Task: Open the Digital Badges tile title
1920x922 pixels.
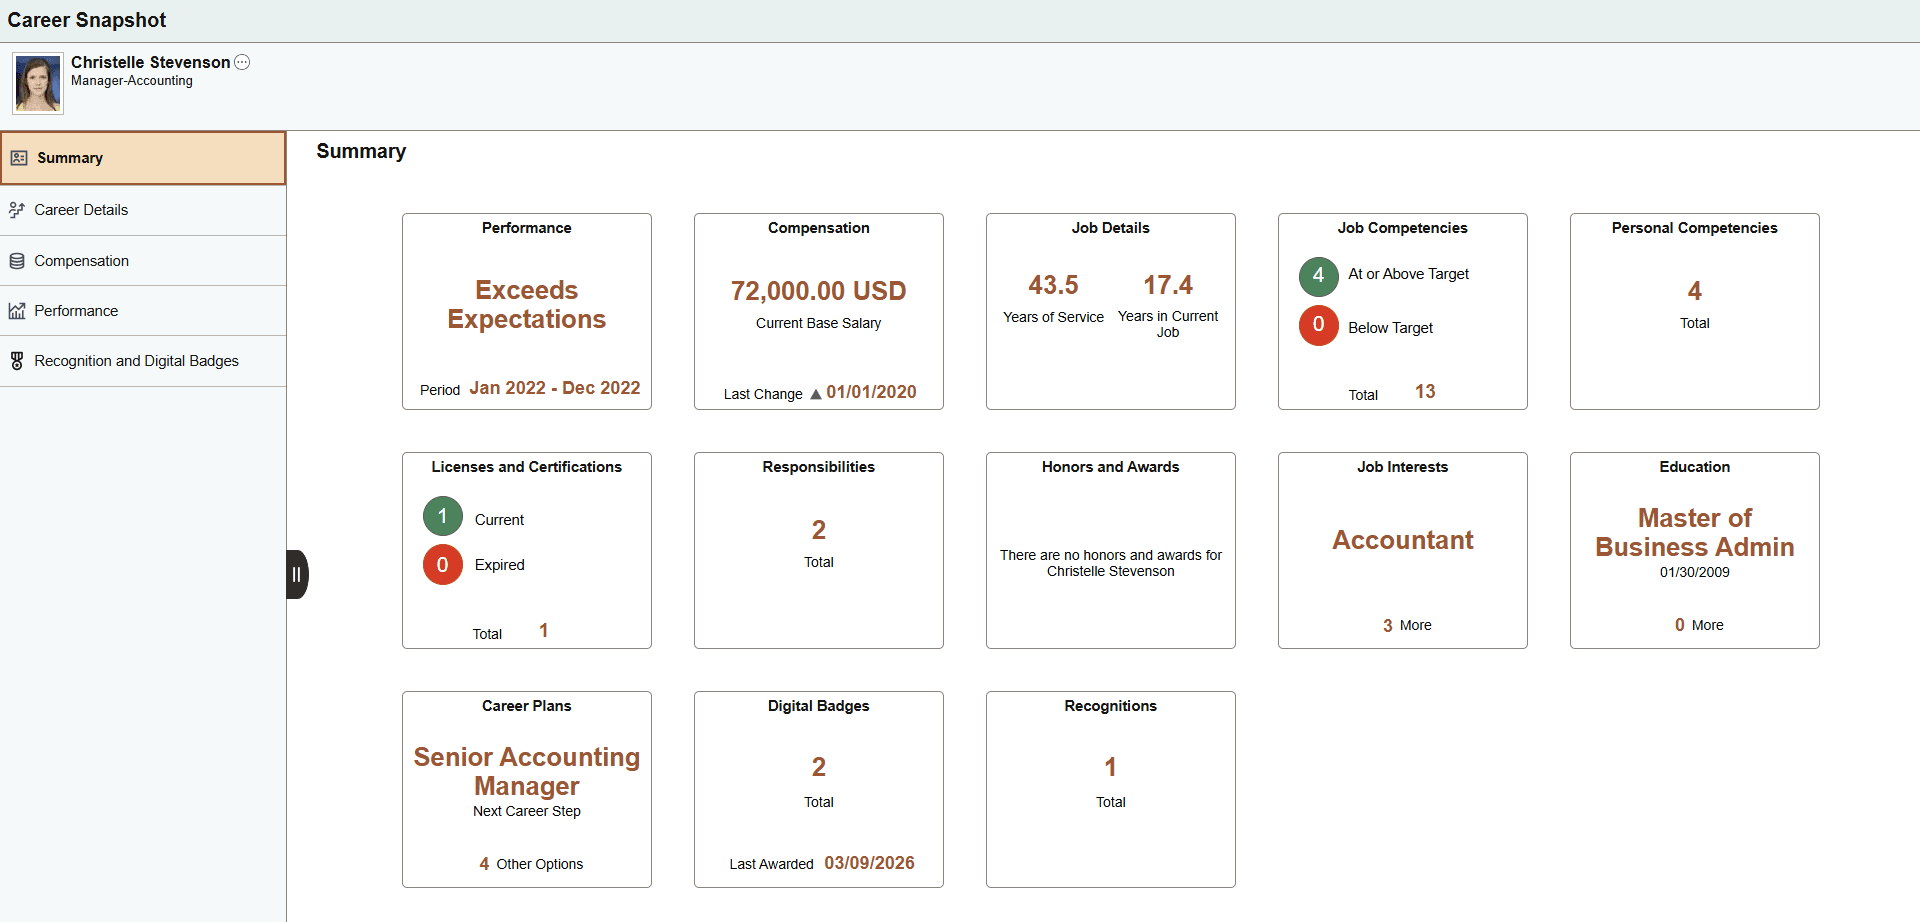Action: click(x=819, y=706)
